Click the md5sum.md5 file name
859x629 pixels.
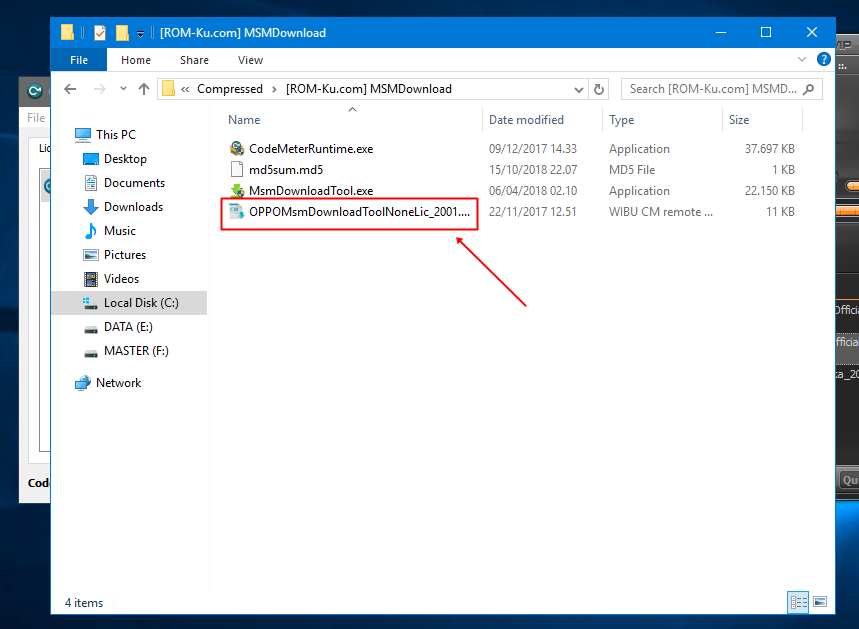click(x=286, y=170)
